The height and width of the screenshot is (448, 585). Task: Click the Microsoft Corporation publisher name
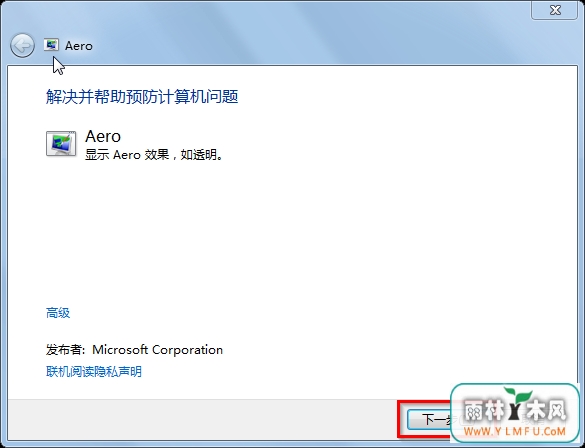click(157, 350)
